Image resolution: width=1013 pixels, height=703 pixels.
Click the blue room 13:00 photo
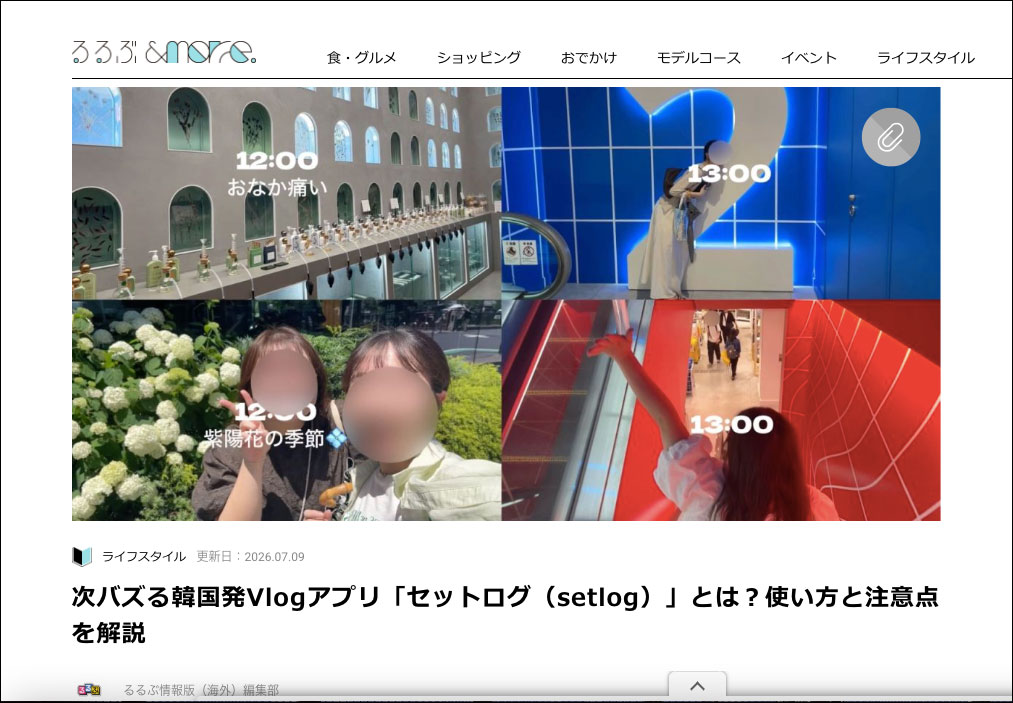721,193
